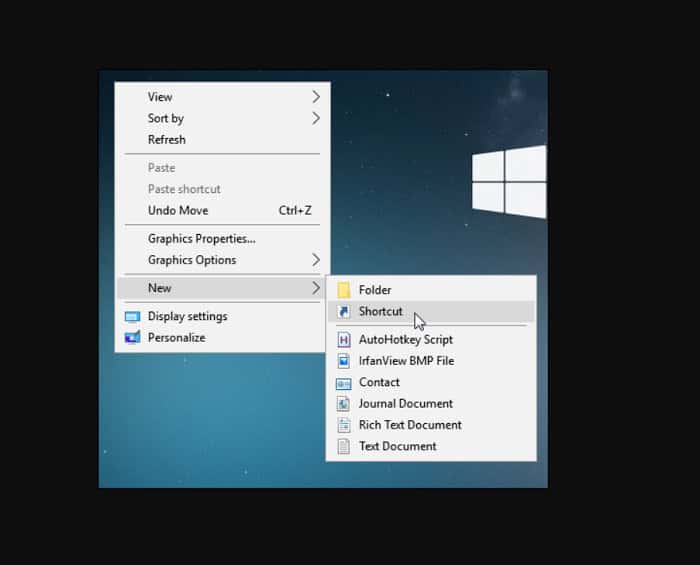Click the Text Document page icon

[x=344, y=446]
